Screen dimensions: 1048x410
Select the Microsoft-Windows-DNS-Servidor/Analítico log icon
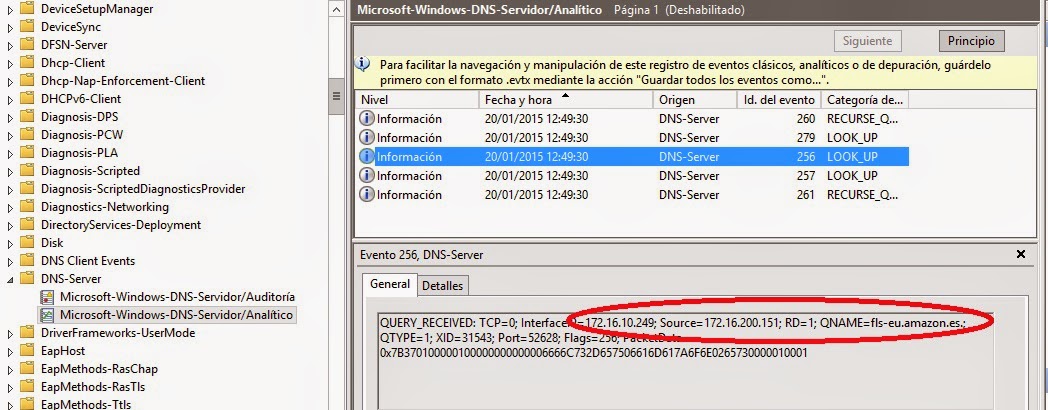(x=47, y=315)
